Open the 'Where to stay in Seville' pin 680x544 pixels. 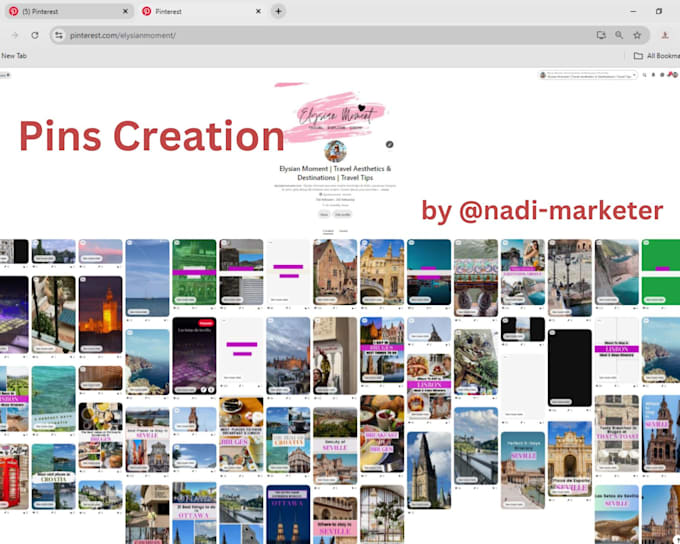[335, 521]
